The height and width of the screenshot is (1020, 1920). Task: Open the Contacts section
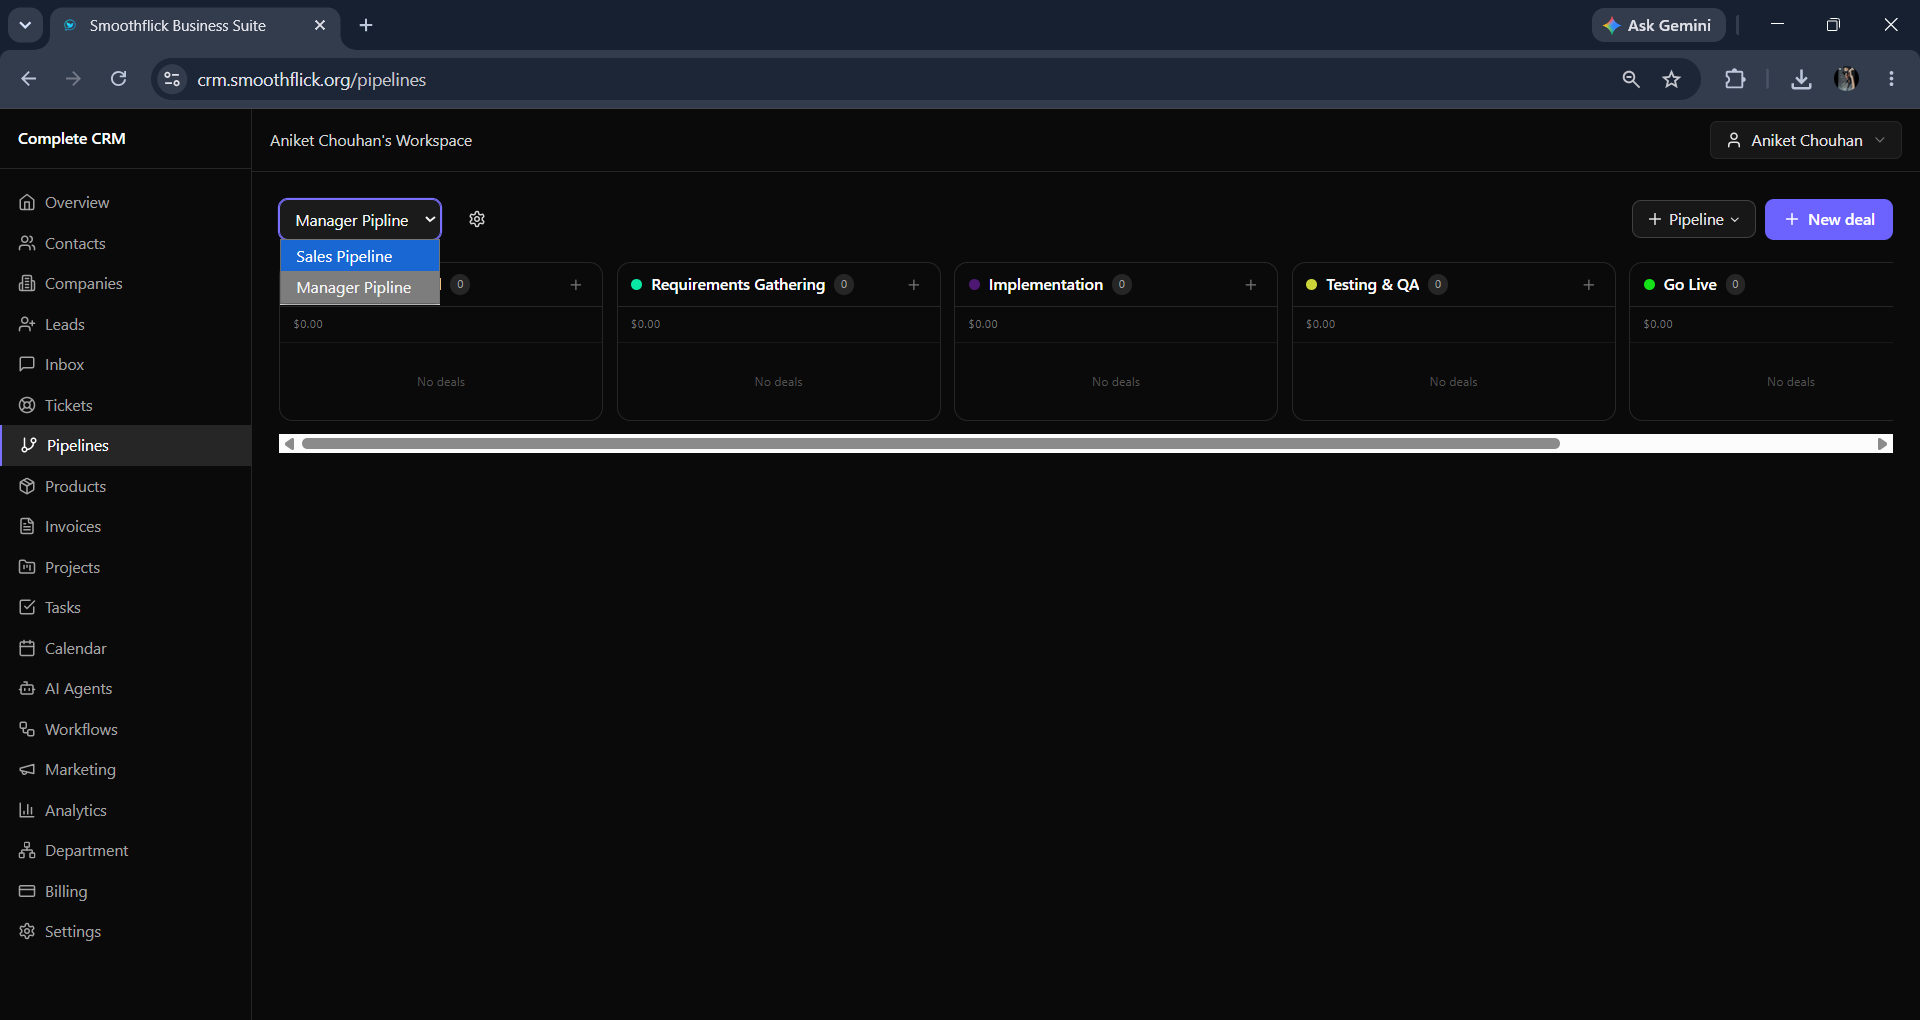pos(125,243)
